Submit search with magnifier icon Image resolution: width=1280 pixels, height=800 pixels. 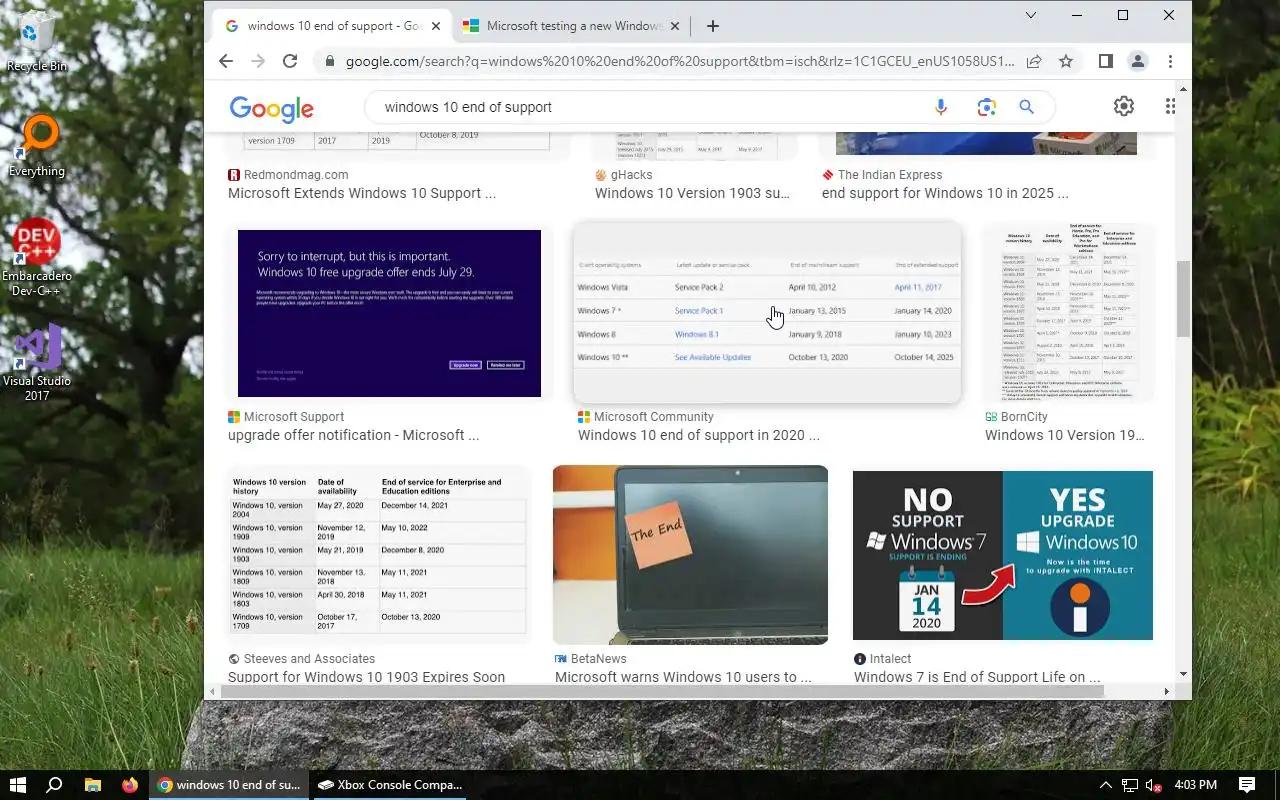(x=1026, y=107)
